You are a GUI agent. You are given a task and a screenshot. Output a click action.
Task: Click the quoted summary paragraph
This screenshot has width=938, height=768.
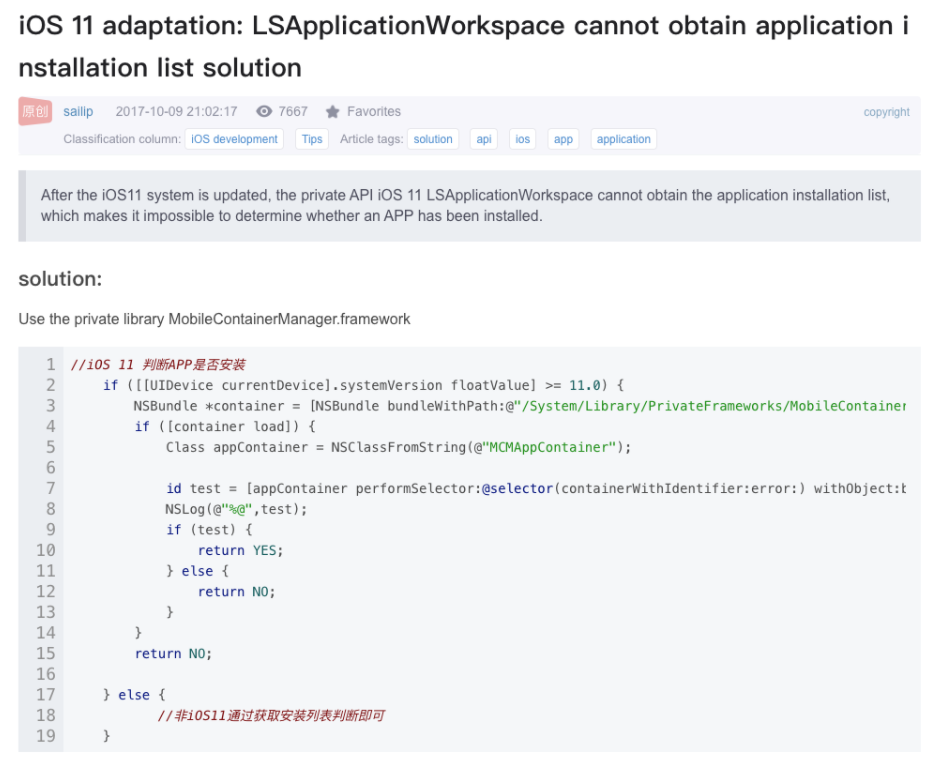point(465,205)
